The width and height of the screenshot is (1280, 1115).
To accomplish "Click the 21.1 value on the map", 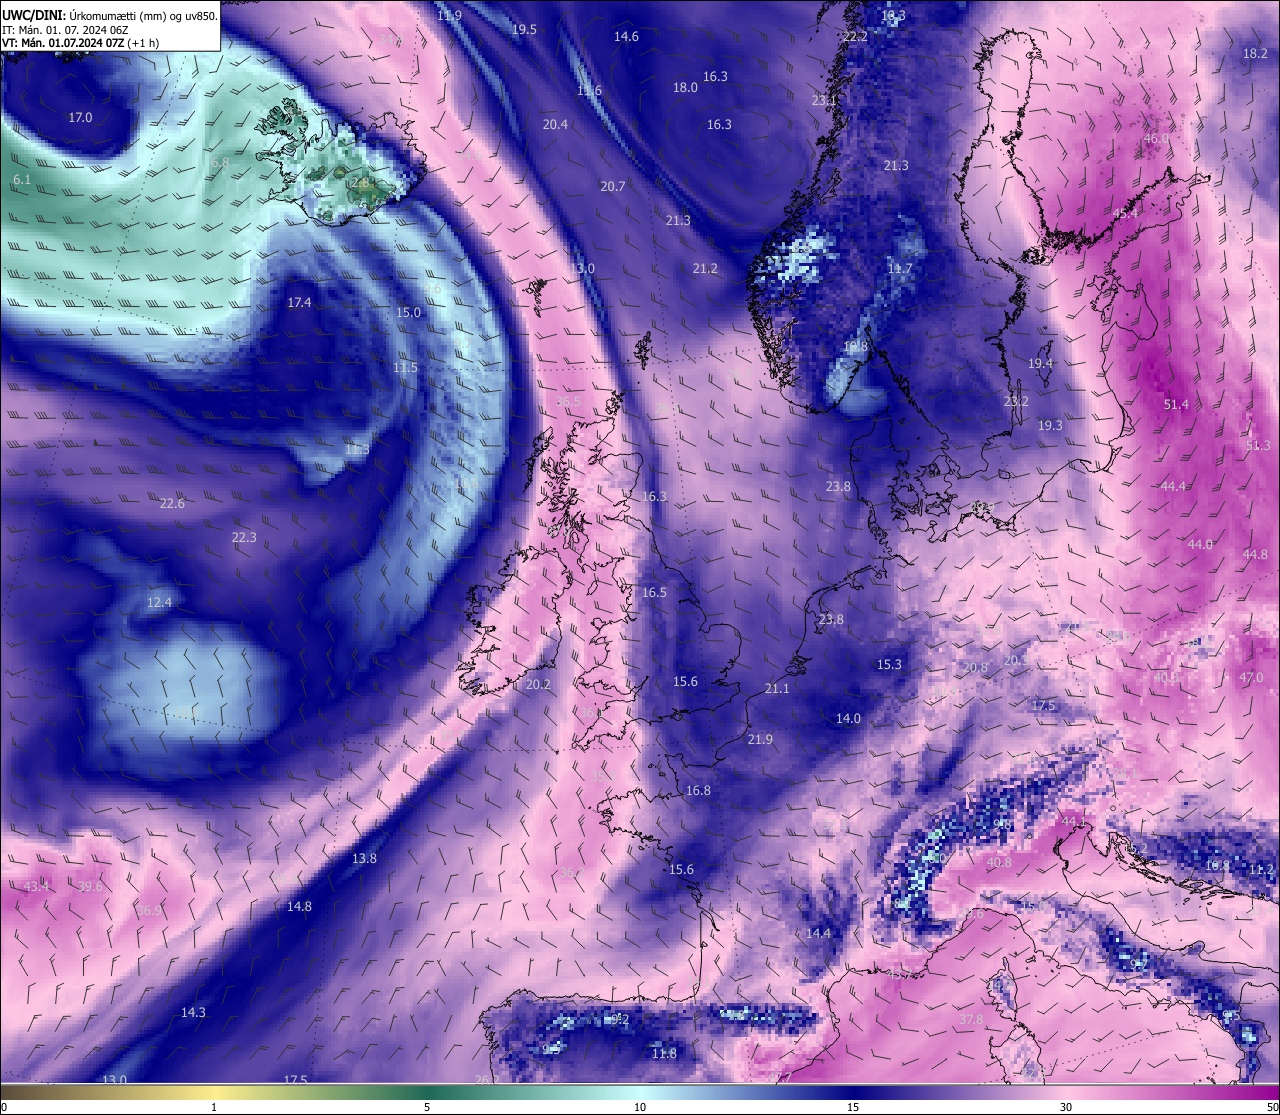I will 777,689.
